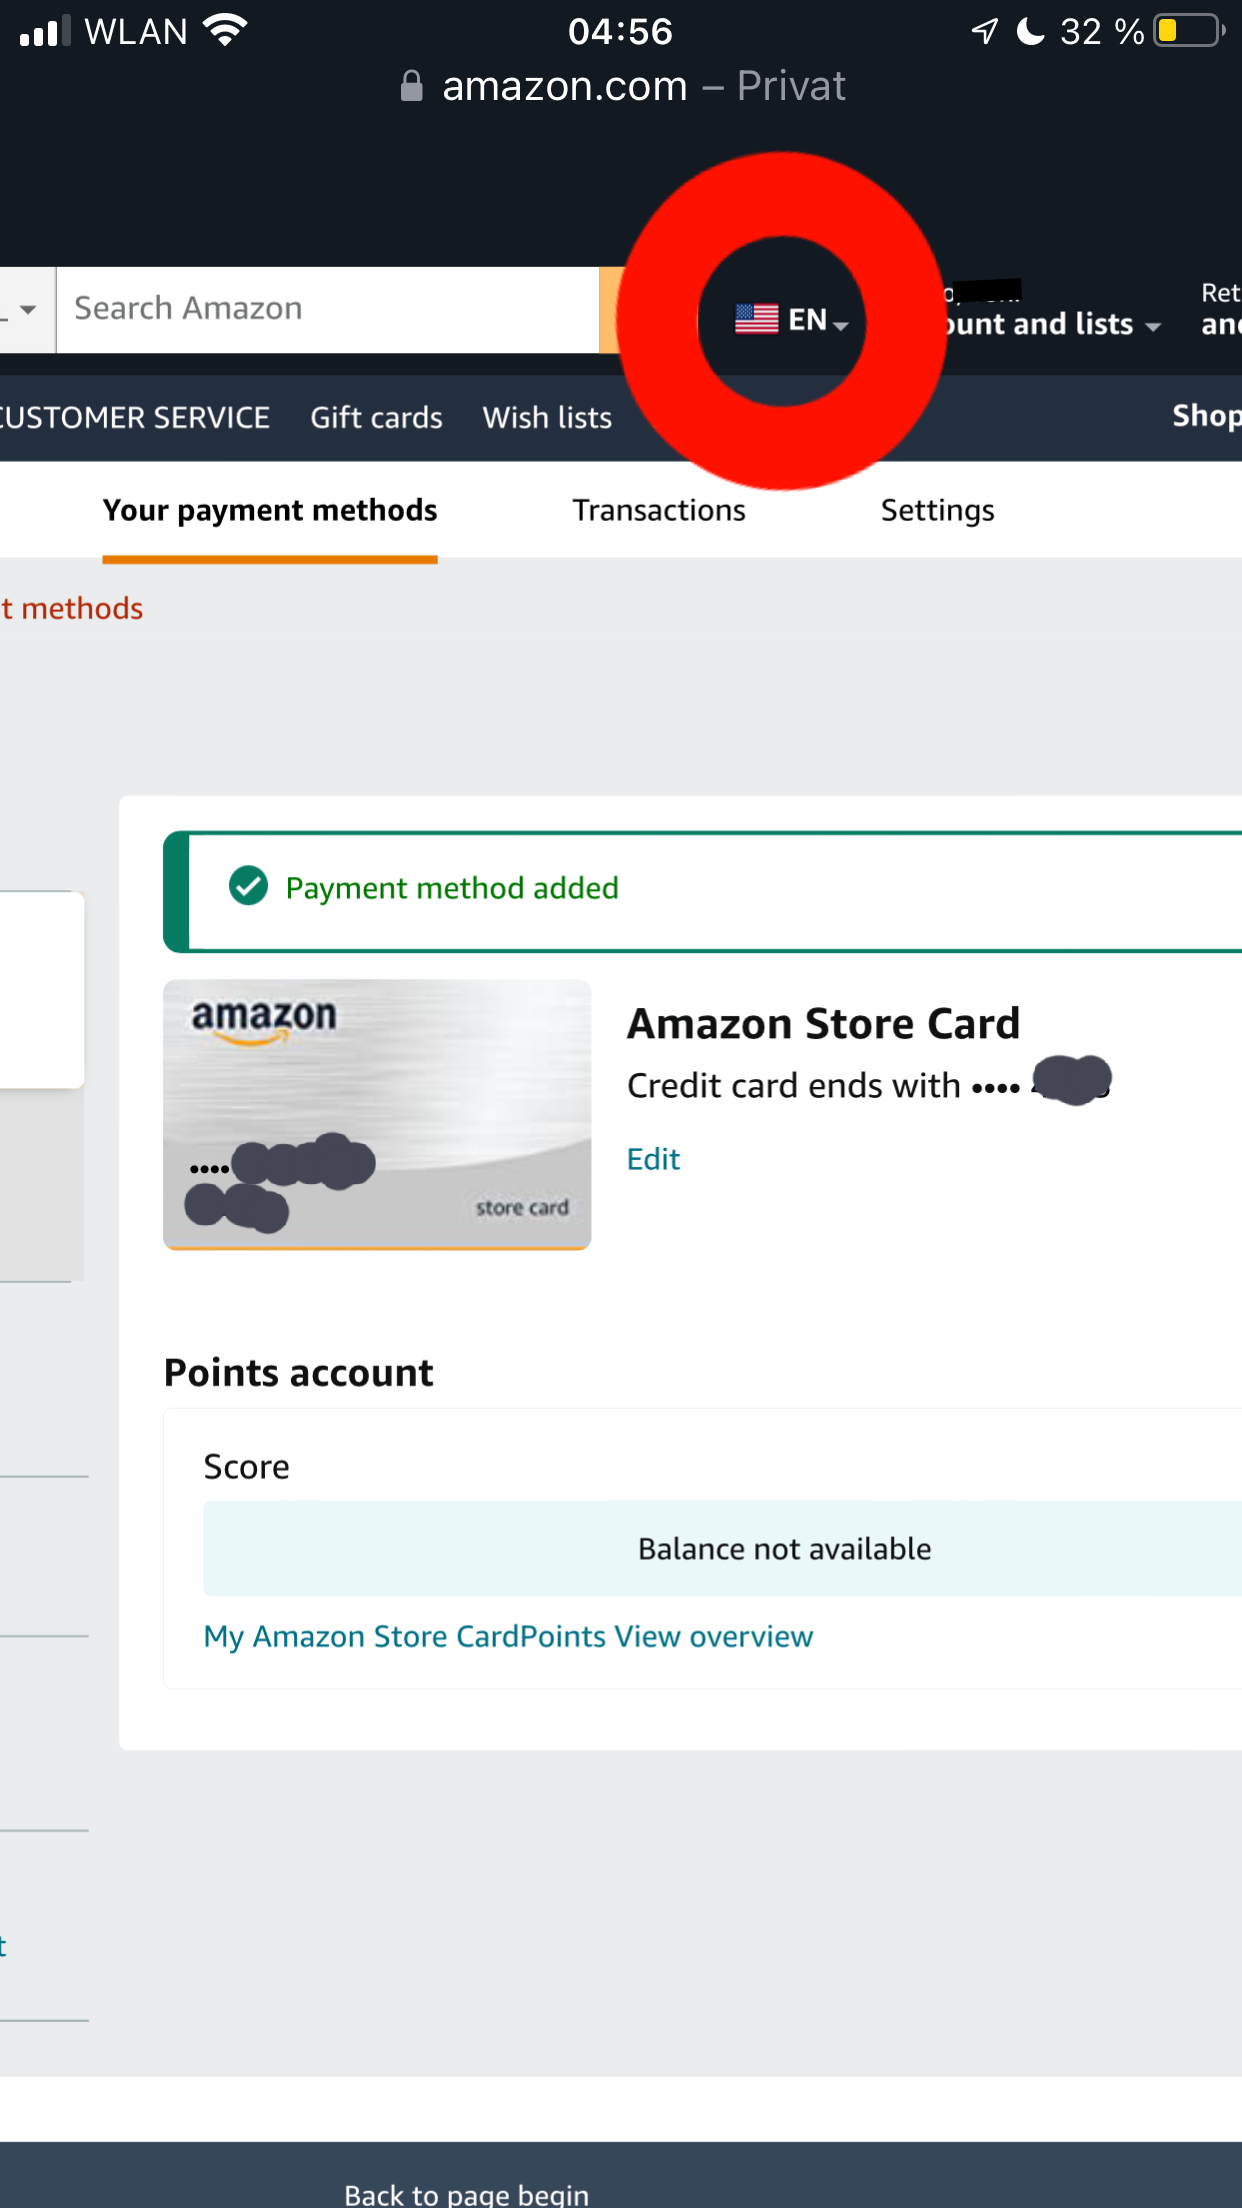Open the search category dropdown arrow

(x=28, y=309)
